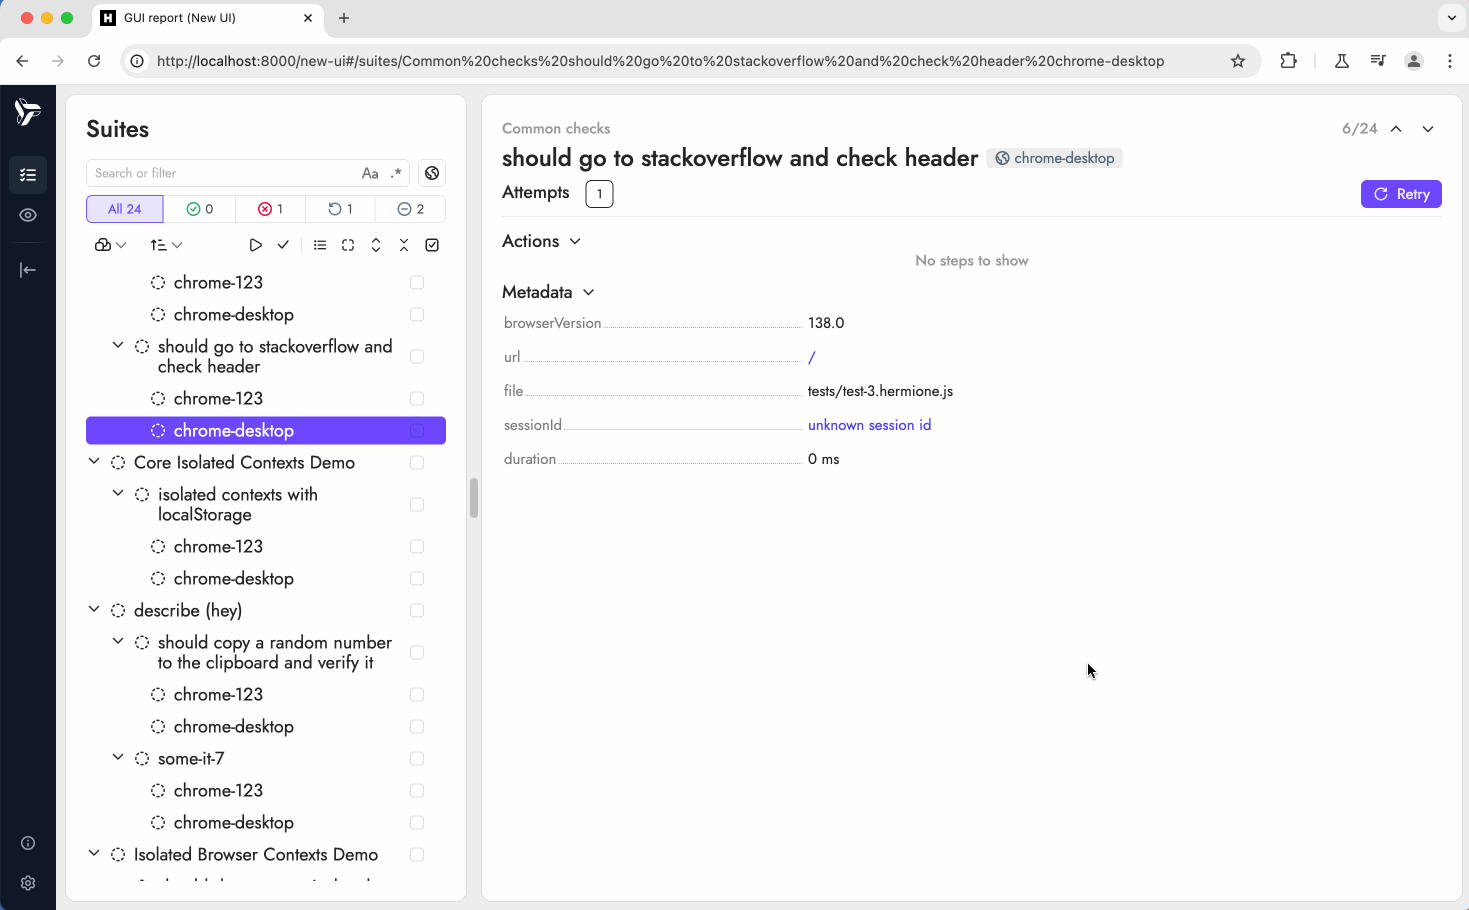1469x910 pixels.
Task: Open the Visual Checks eye icon in sidebar
Action: click(x=28, y=215)
